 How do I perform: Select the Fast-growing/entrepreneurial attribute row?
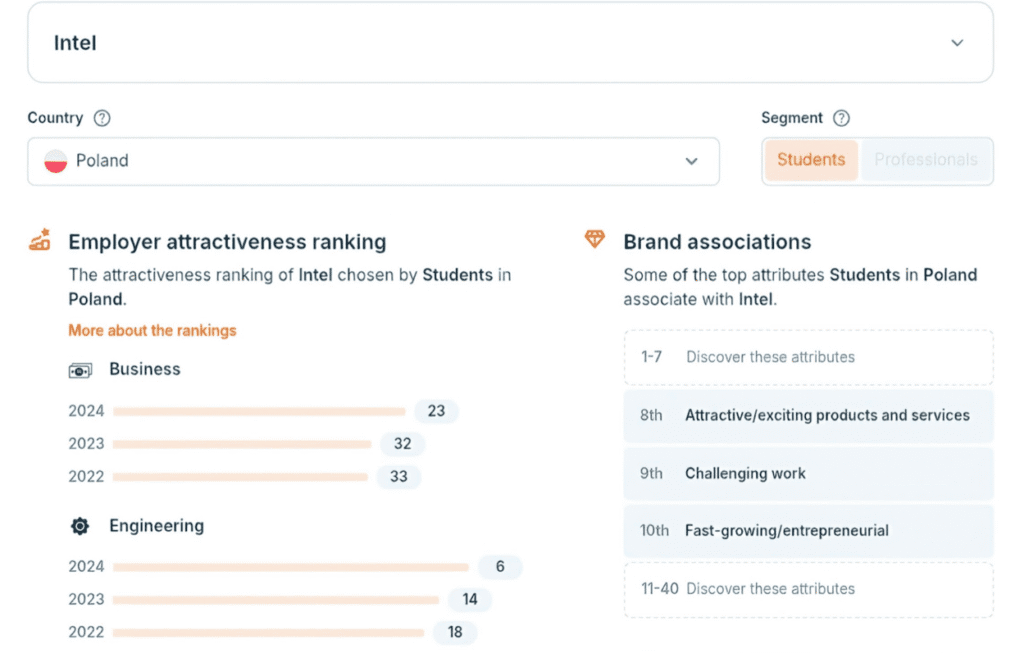(808, 531)
